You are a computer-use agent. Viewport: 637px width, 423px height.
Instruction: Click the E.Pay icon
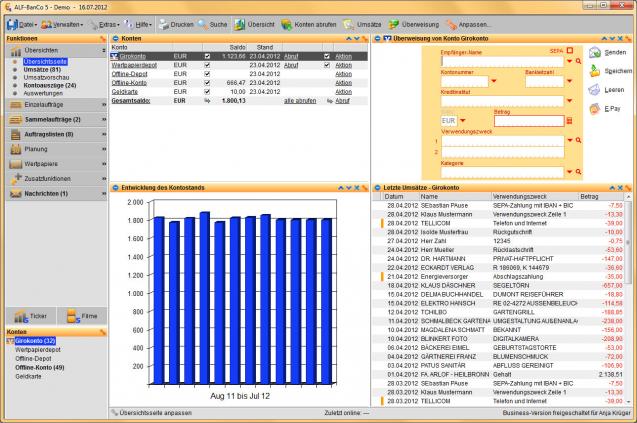tap(595, 108)
